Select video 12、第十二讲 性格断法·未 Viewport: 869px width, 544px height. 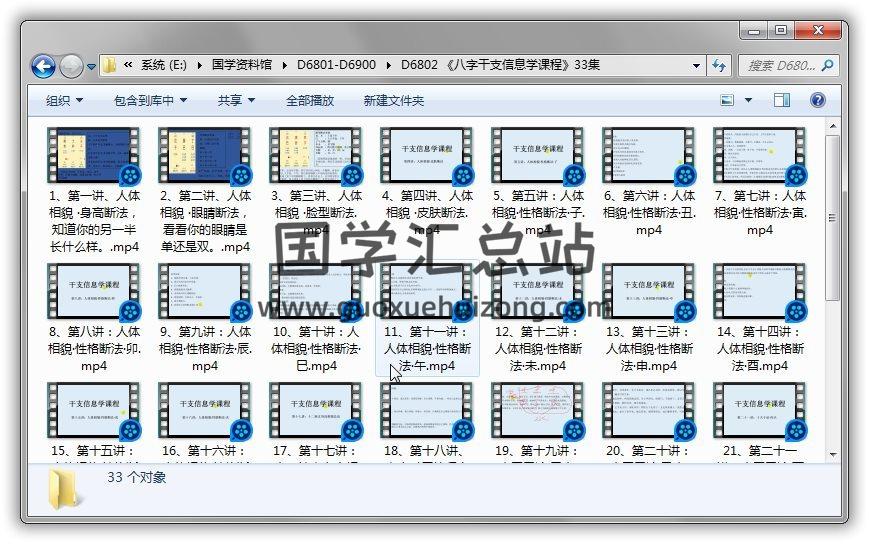(538, 318)
